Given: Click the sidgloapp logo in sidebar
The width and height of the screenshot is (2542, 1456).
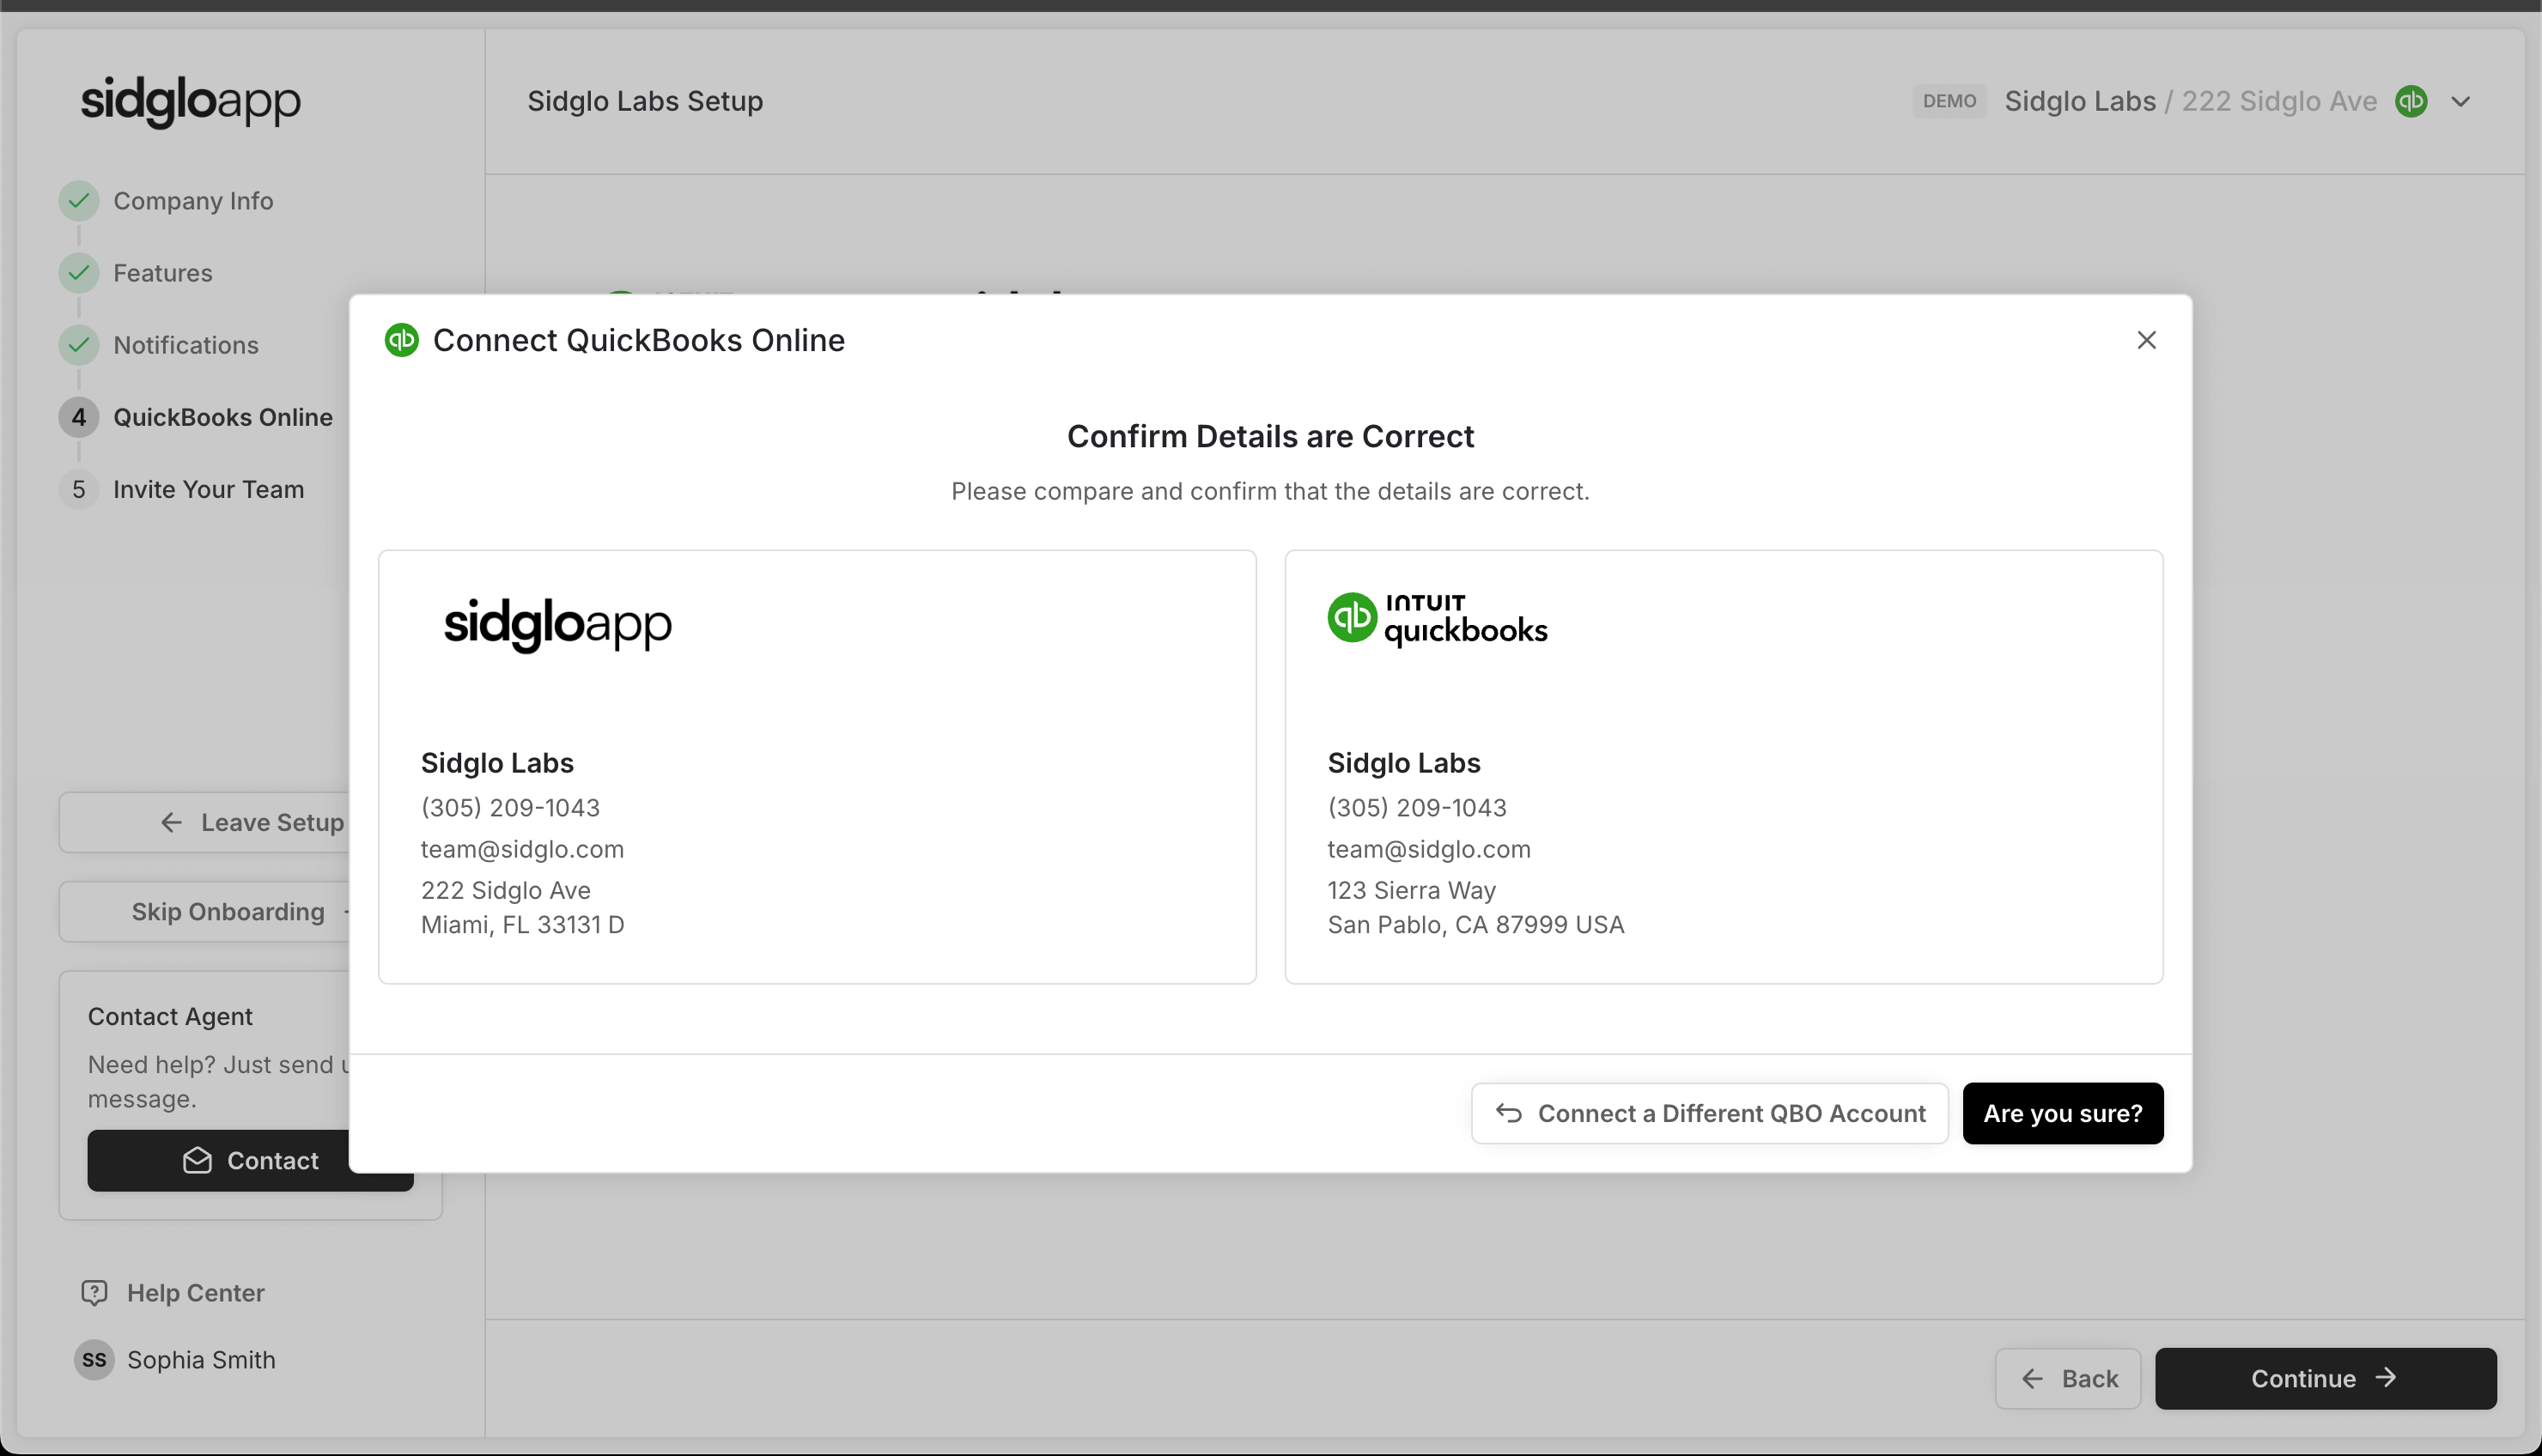Looking at the screenshot, I should 190,101.
